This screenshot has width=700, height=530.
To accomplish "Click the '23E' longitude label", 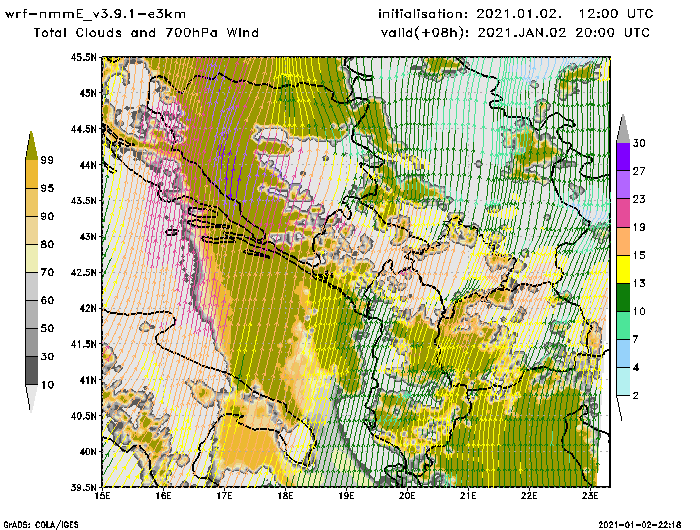I will click(590, 496).
